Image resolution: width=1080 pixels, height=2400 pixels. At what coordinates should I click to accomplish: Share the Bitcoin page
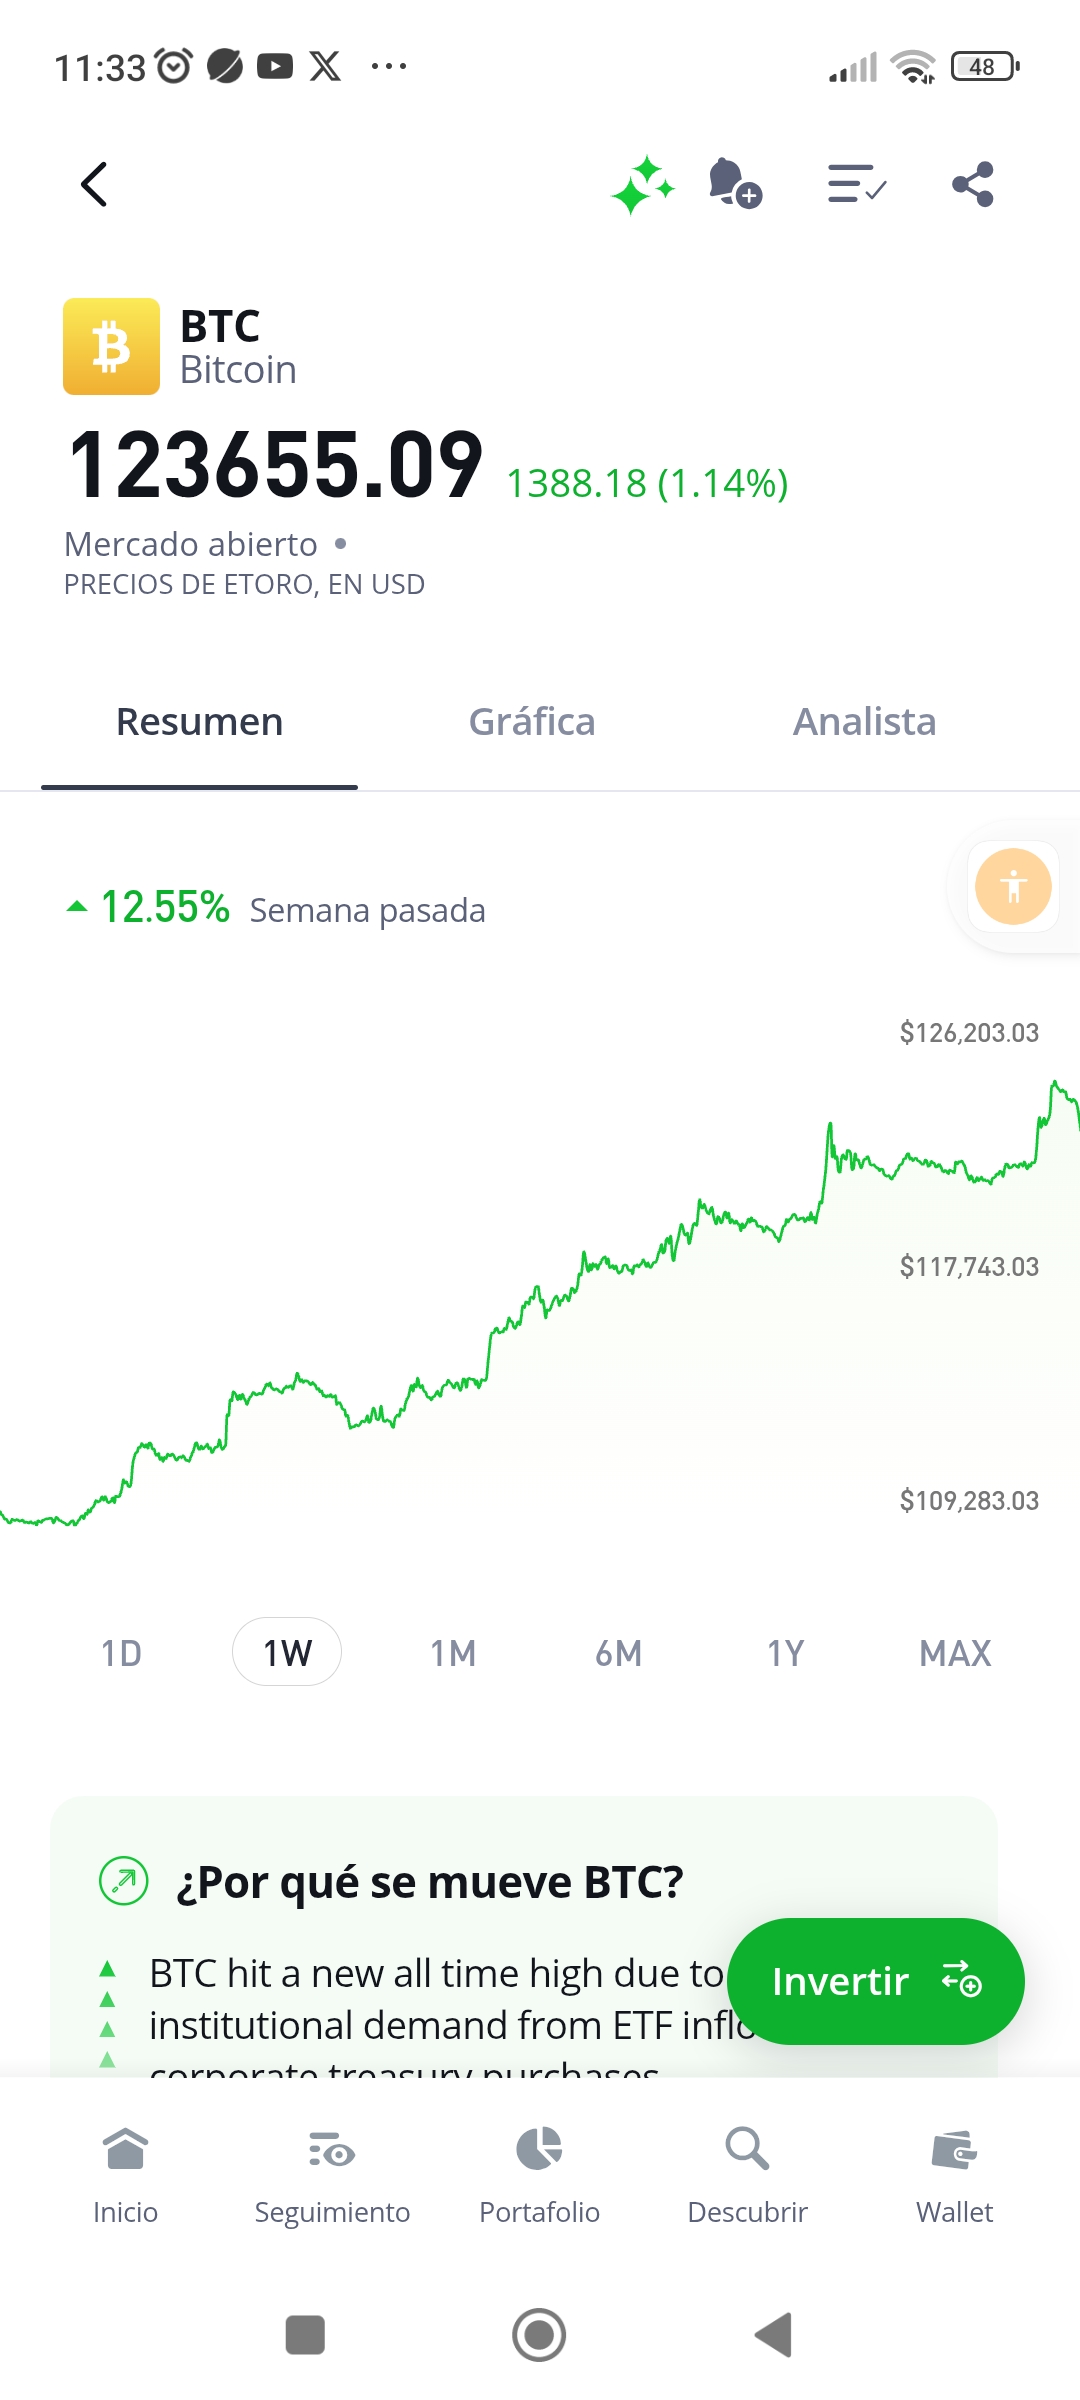point(973,184)
